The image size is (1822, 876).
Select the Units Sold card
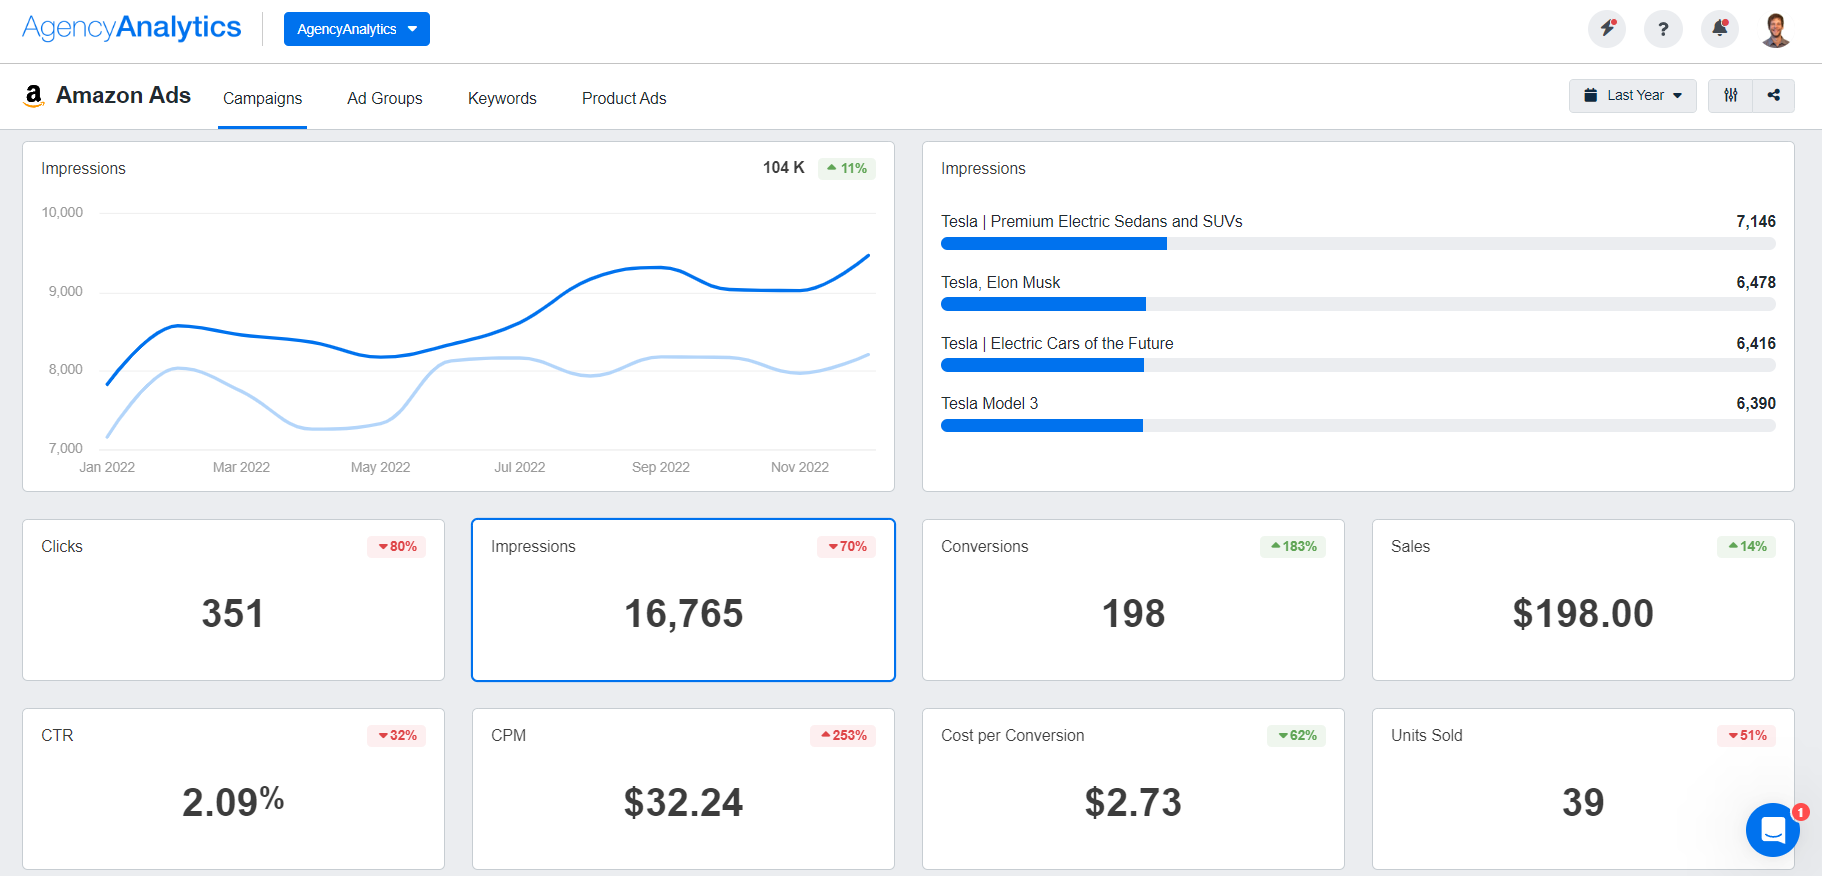[1583, 789]
